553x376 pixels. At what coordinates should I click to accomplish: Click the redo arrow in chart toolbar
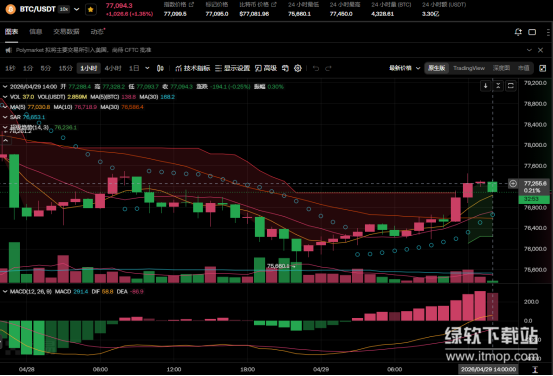click(x=328, y=68)
